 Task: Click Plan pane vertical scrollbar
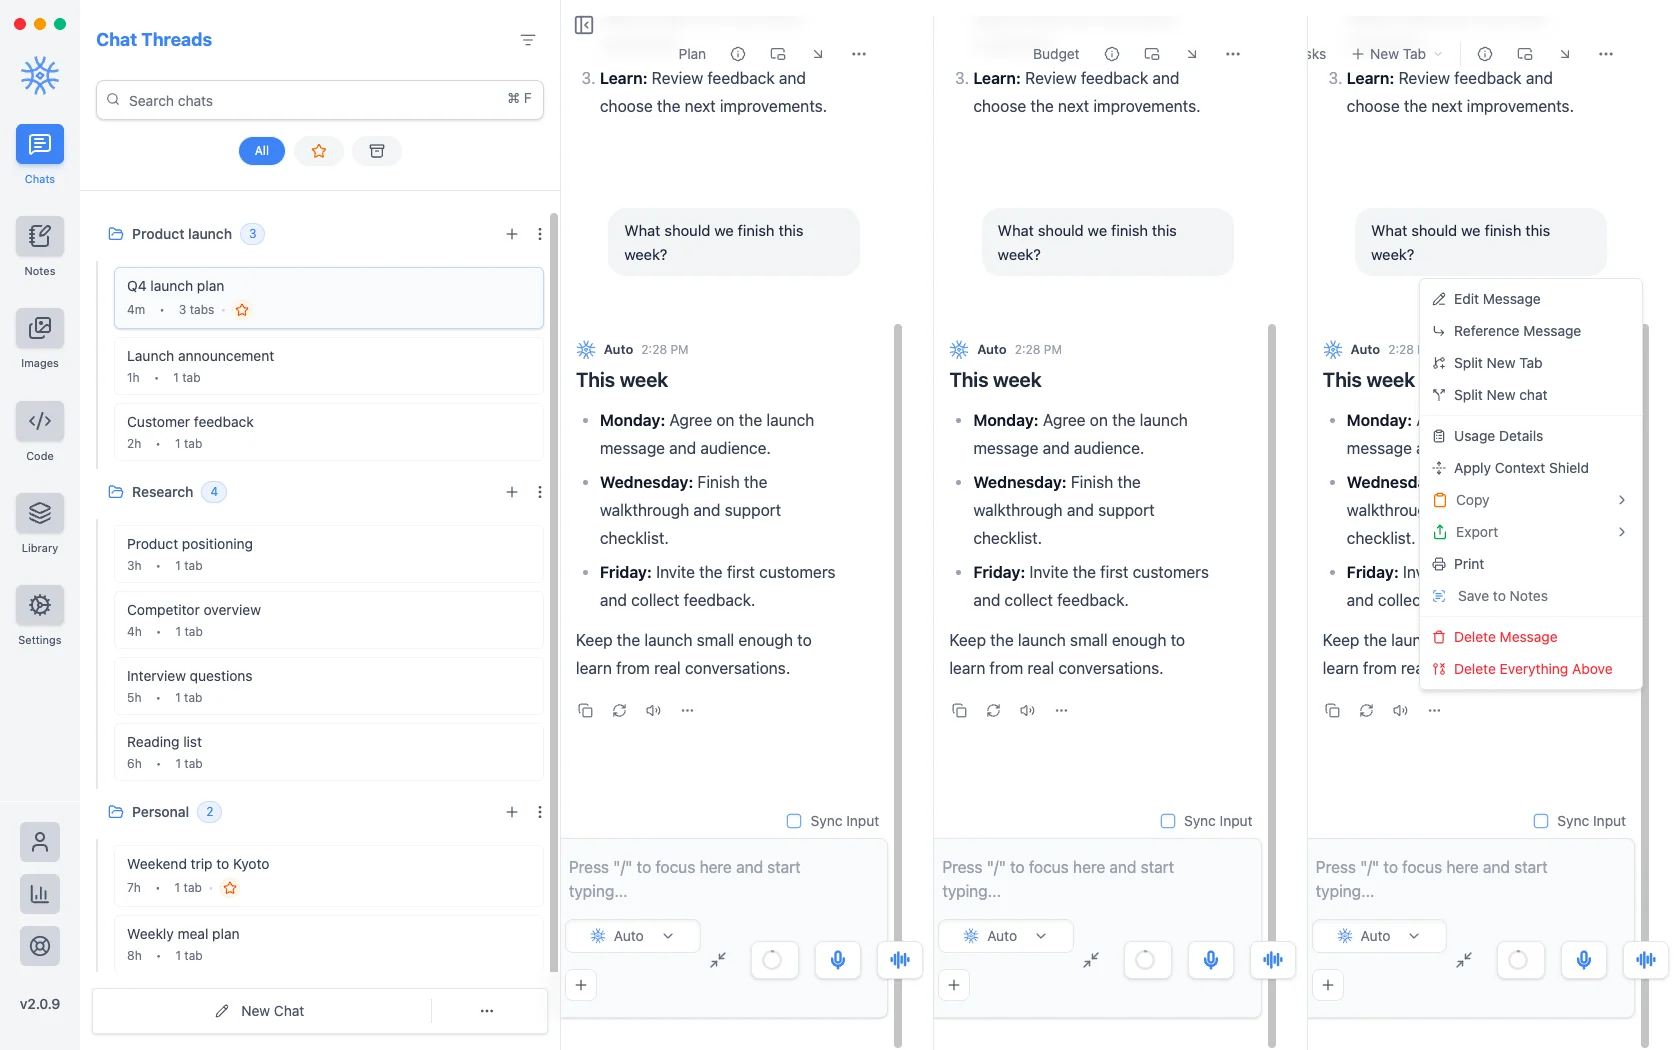tap(898, 684)
